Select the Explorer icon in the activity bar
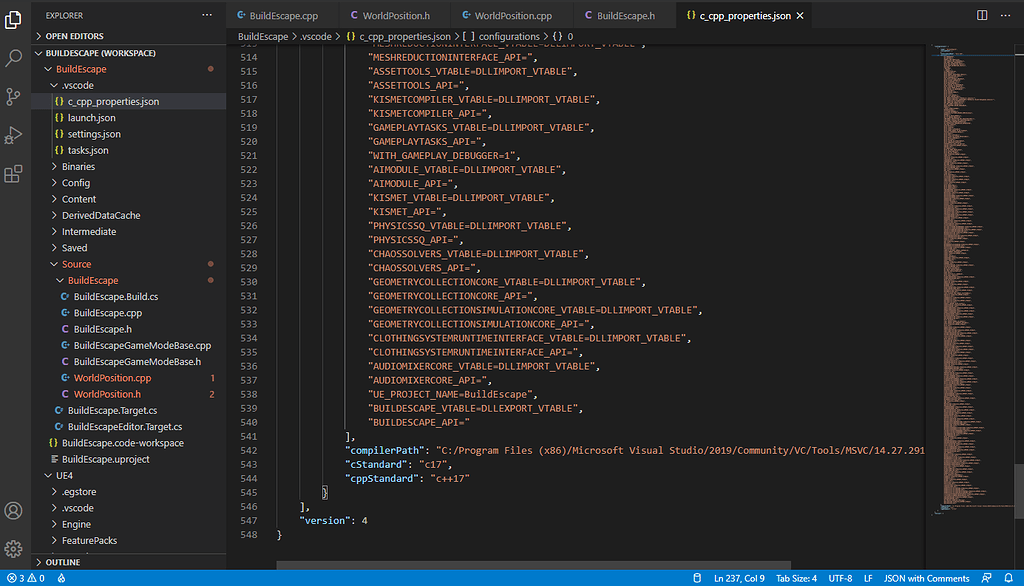The width and height of the screenshot is (1024, 586). coord(13,19)
